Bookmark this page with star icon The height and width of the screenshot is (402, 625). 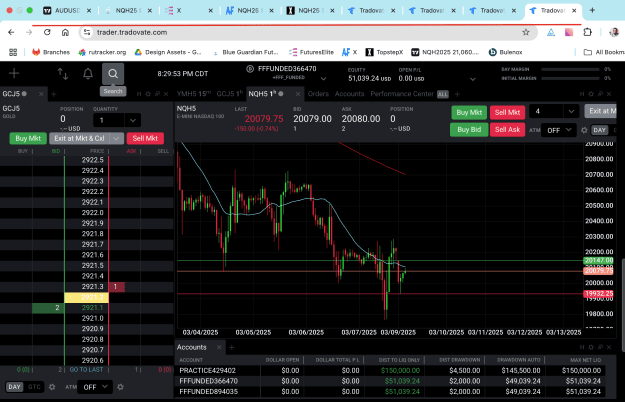click(x=526, y=32)
